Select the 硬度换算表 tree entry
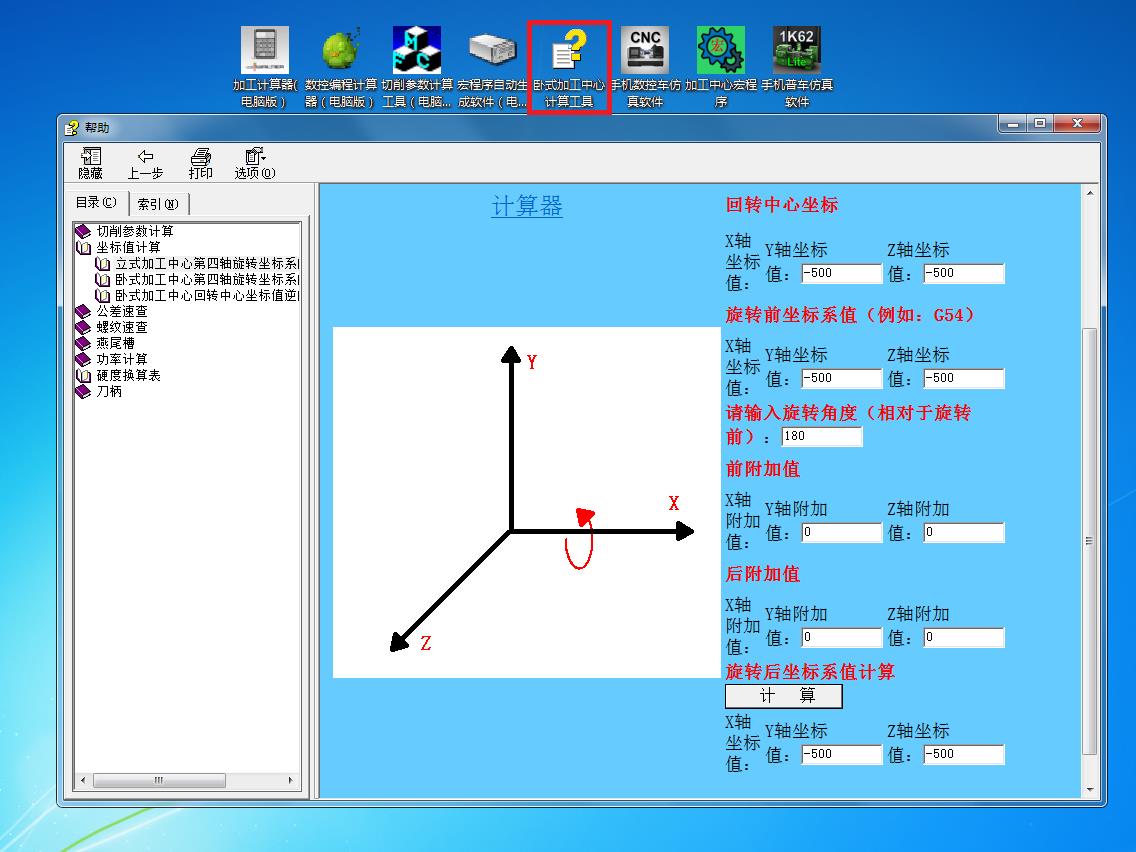This screenshot has height=852, width=1136. click(128, 375)
